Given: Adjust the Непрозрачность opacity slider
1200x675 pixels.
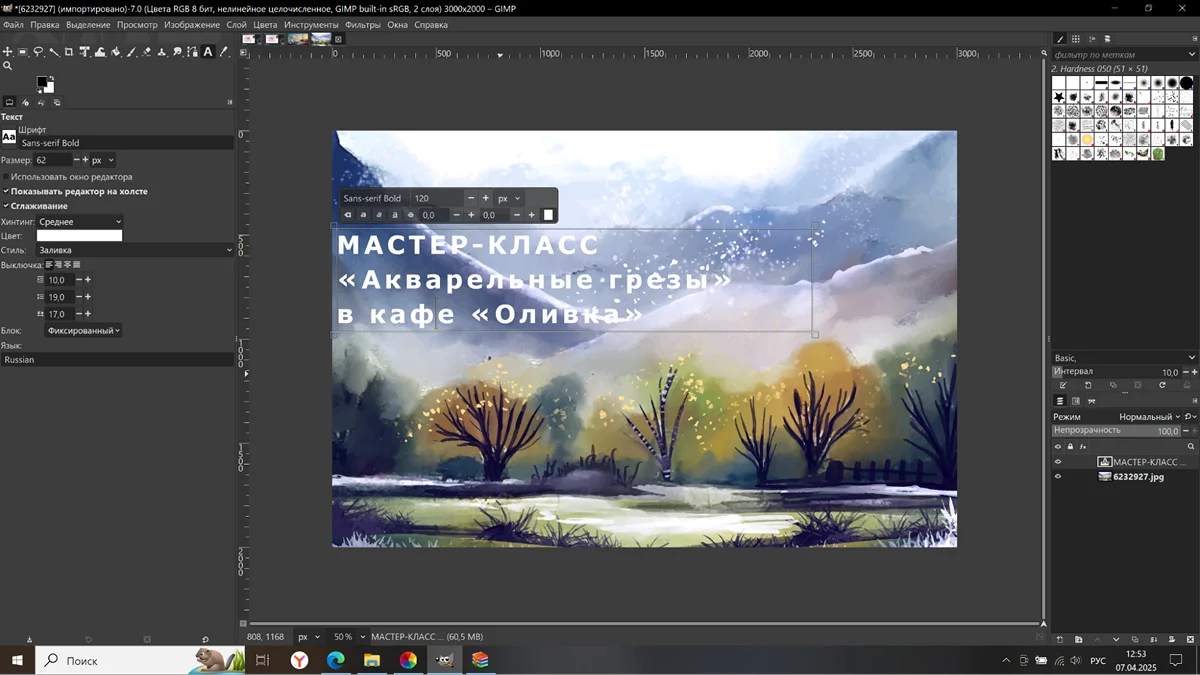Looking at the screenshot, I should (1116, 431).
